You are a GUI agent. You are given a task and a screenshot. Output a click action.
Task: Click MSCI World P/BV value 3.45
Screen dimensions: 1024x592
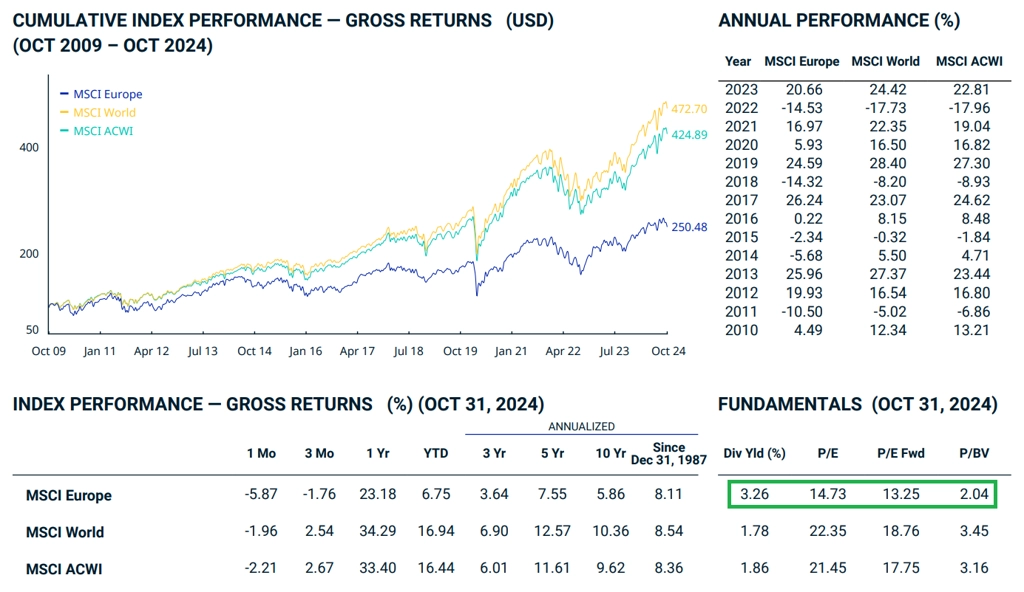[x=974, y=531]
